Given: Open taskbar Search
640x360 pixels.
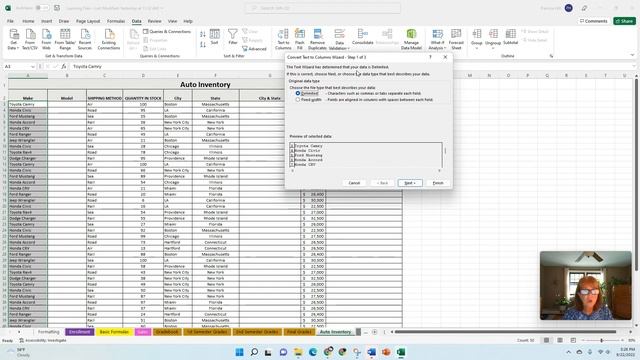Looking at the screenshot, I should pyautogui.click(x=254, y=352).
